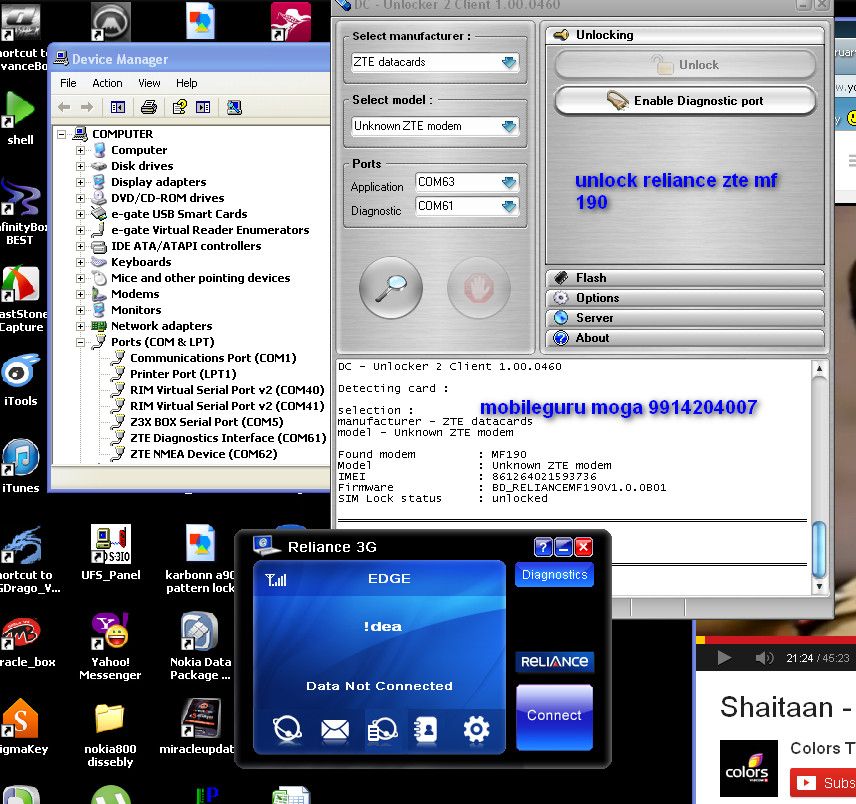Image resolution: width=856 pixels, height=804 pixels.
Task: Open the Diagnostic port dropdown
Action: click(x=509, y=206)
